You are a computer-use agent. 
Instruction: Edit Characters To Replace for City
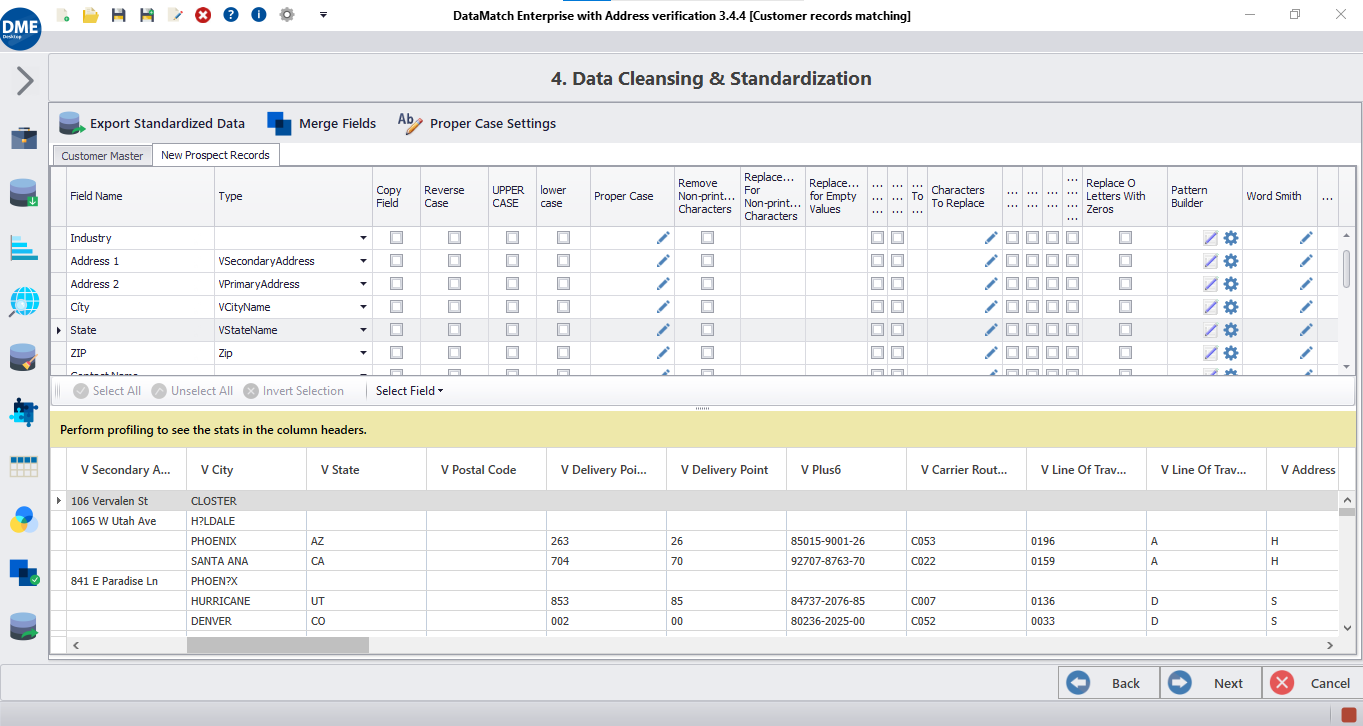991,307
